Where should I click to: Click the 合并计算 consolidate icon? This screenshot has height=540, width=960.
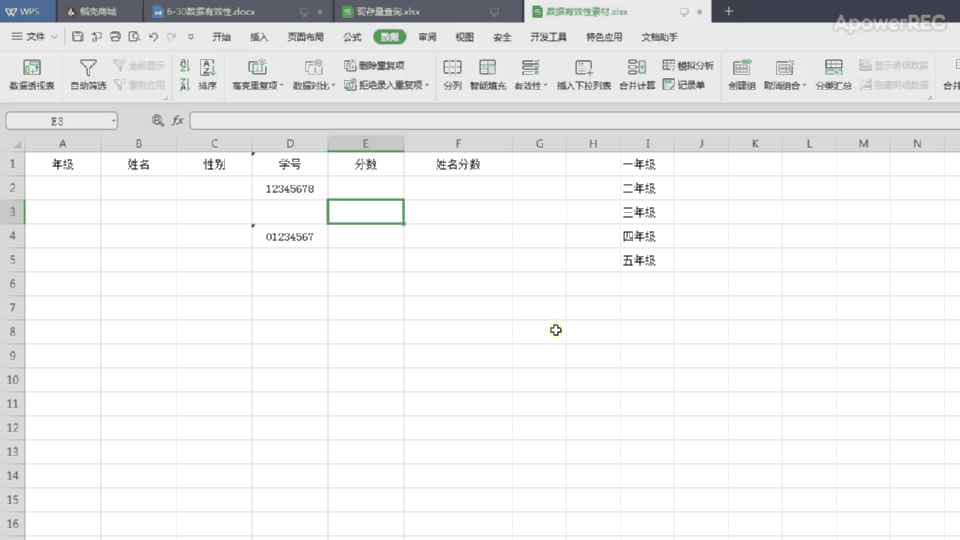[x=636, y=74]
